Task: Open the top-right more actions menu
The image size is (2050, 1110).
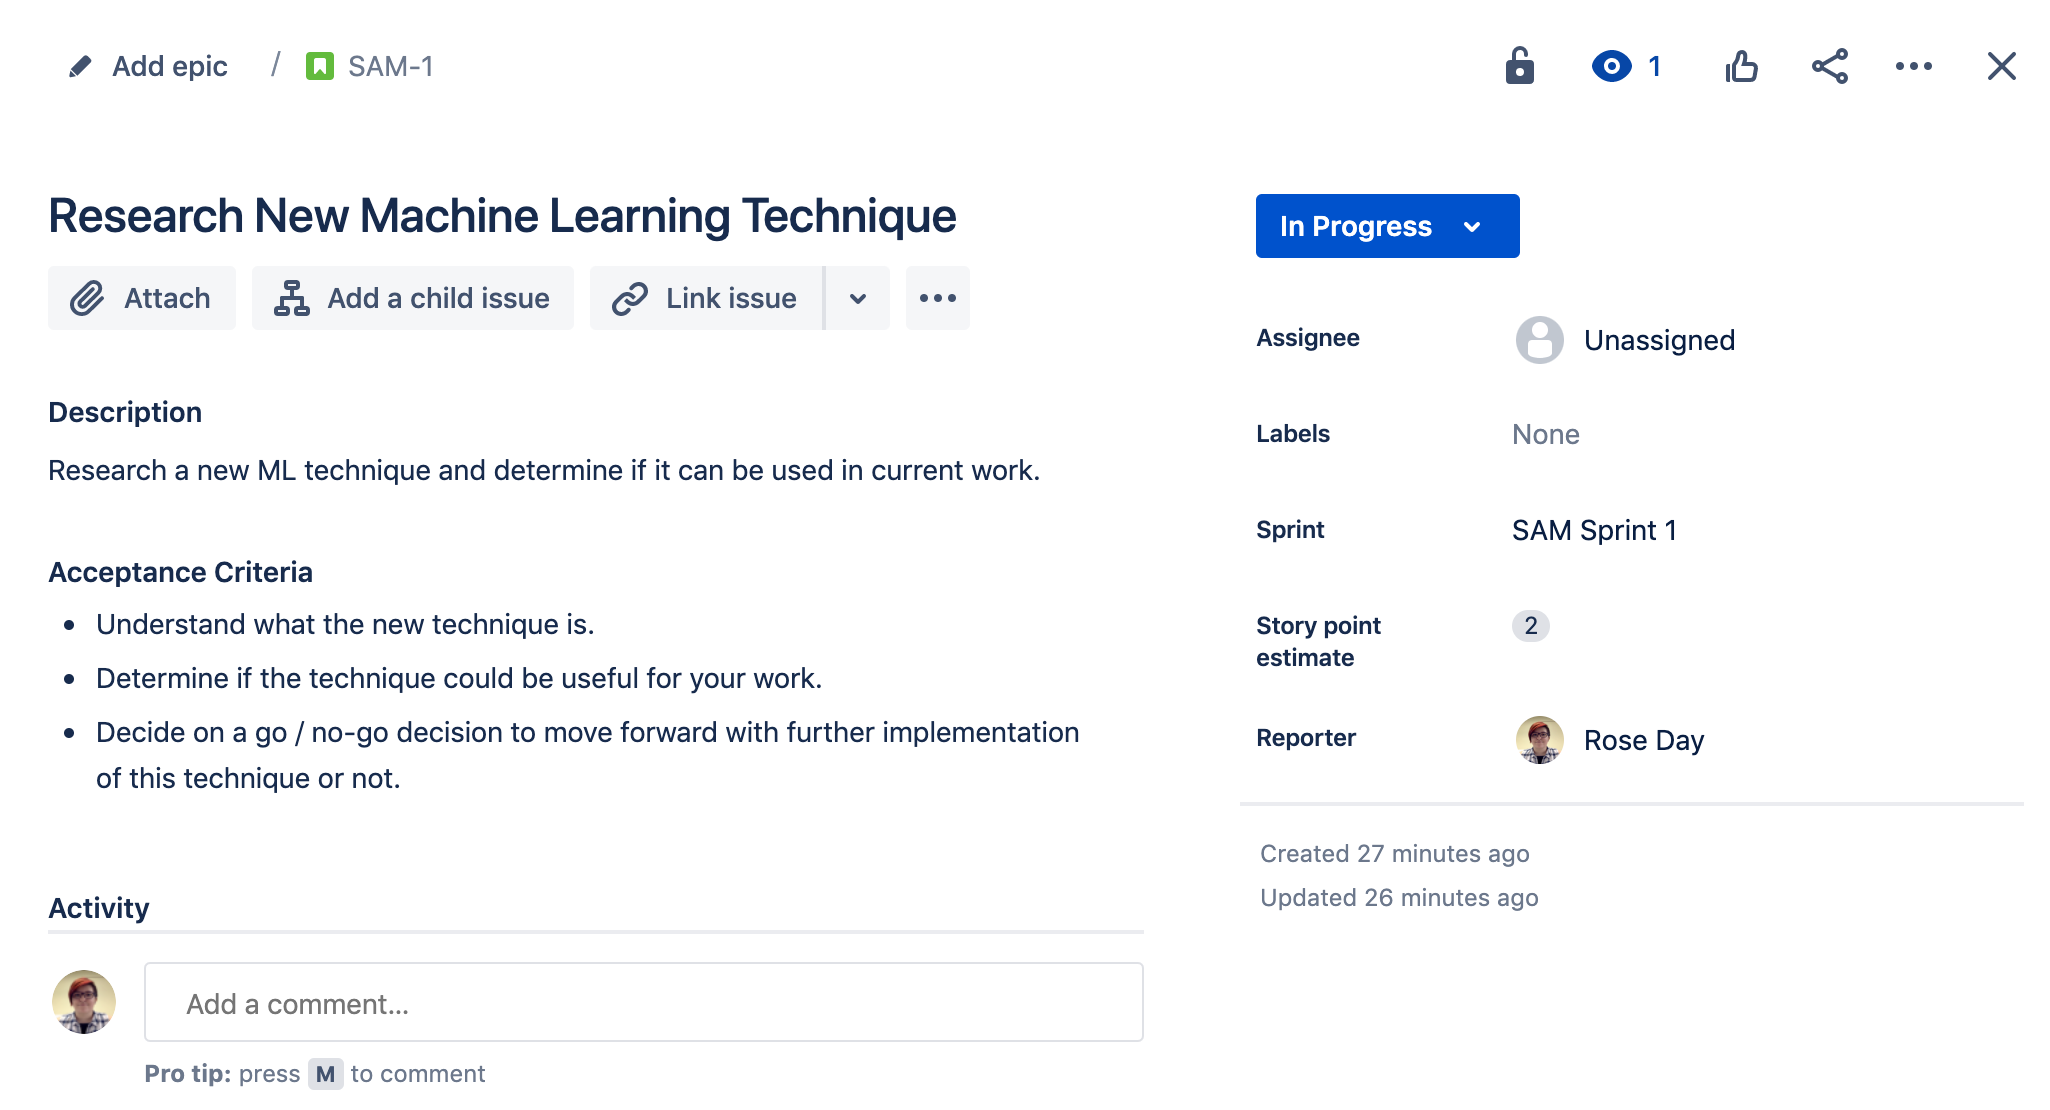Action: click(x=1913, y=67)
